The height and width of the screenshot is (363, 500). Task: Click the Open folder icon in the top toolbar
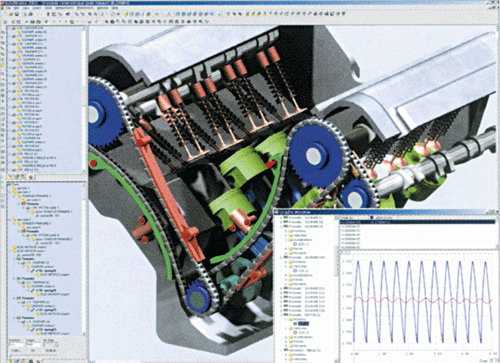[x=11, y=14]
